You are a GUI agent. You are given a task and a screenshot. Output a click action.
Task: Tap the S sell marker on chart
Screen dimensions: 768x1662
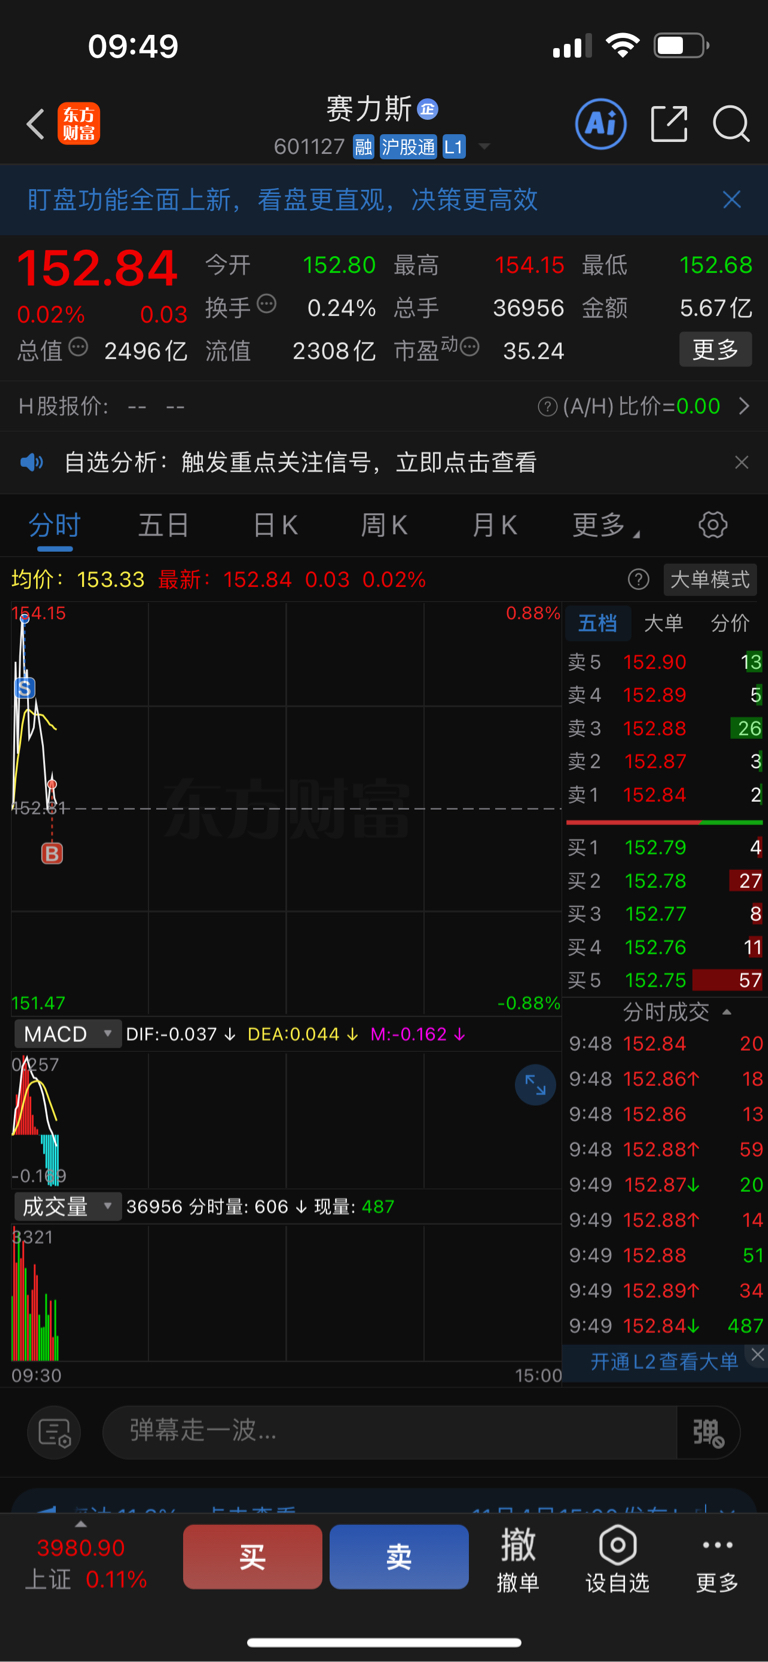[25, 687]
